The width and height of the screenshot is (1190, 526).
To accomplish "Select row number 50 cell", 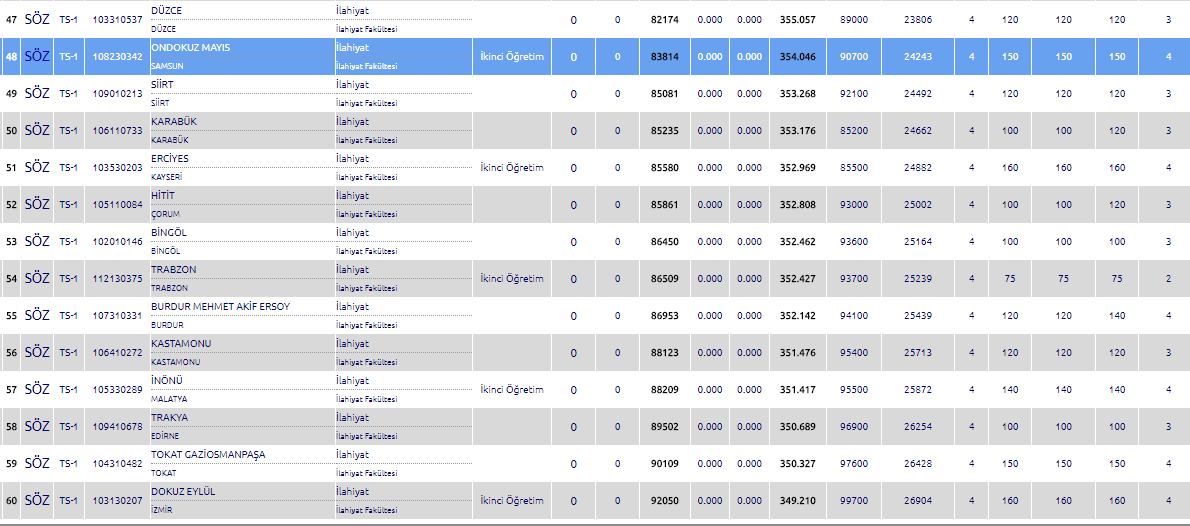I will [x=11, y=131].
